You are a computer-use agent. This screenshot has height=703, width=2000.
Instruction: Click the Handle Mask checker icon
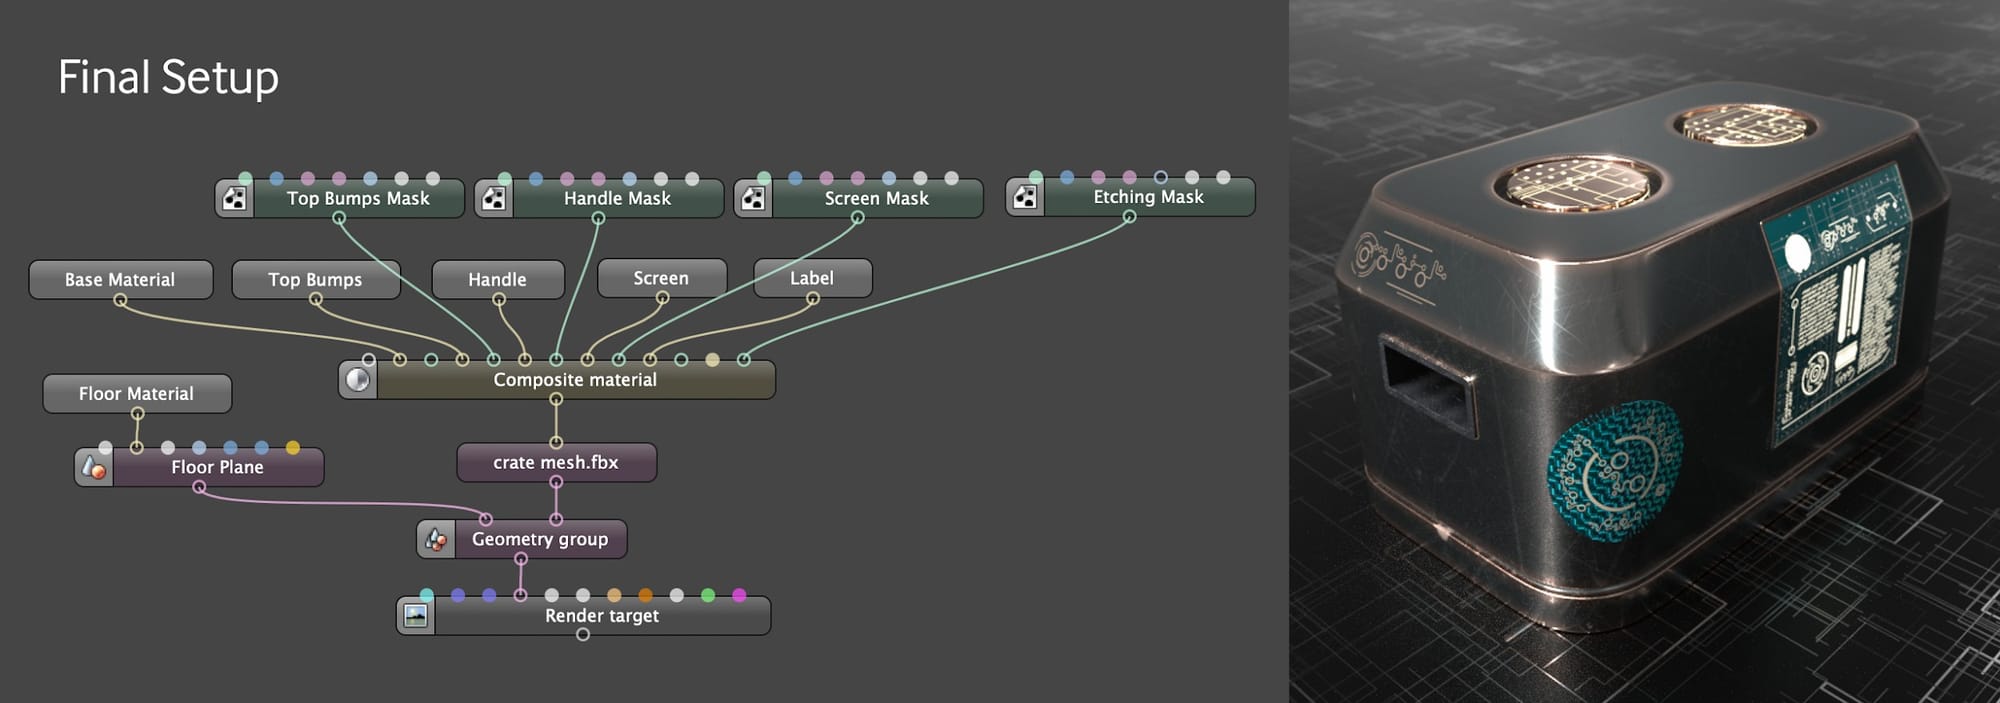click(x=494, y=198)
